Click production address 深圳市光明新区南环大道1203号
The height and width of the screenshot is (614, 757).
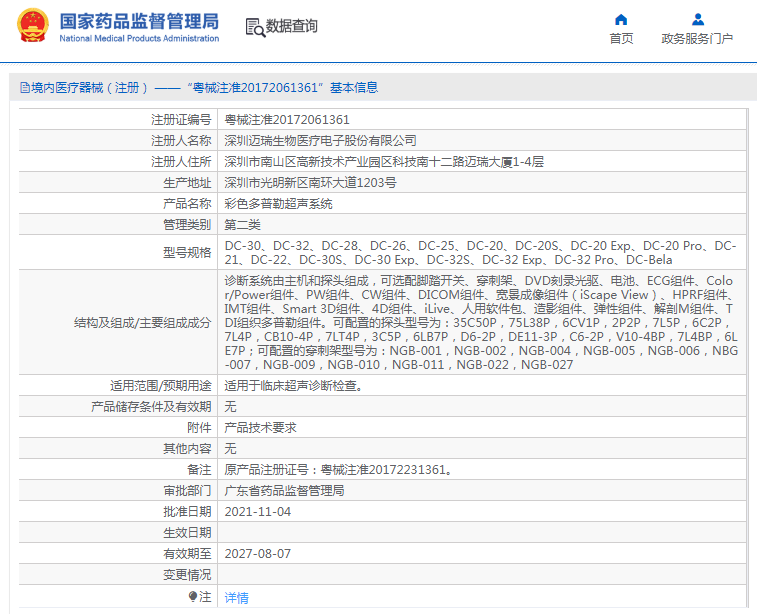pyautogui.click(x=310, y=182)
